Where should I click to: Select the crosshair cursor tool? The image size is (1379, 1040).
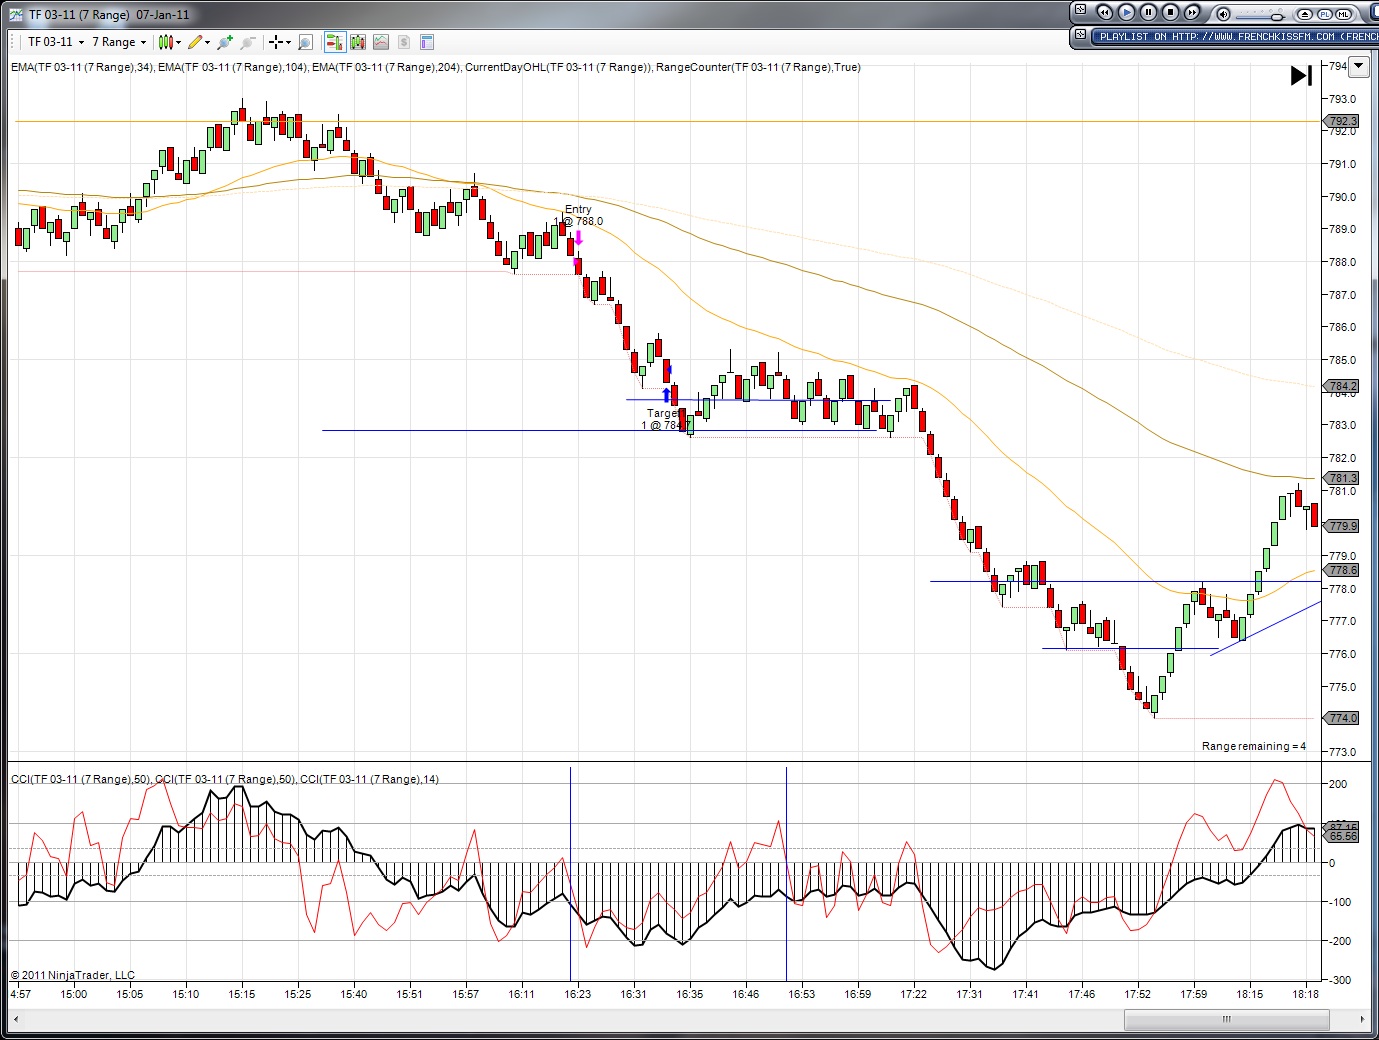tap(277, 42)
